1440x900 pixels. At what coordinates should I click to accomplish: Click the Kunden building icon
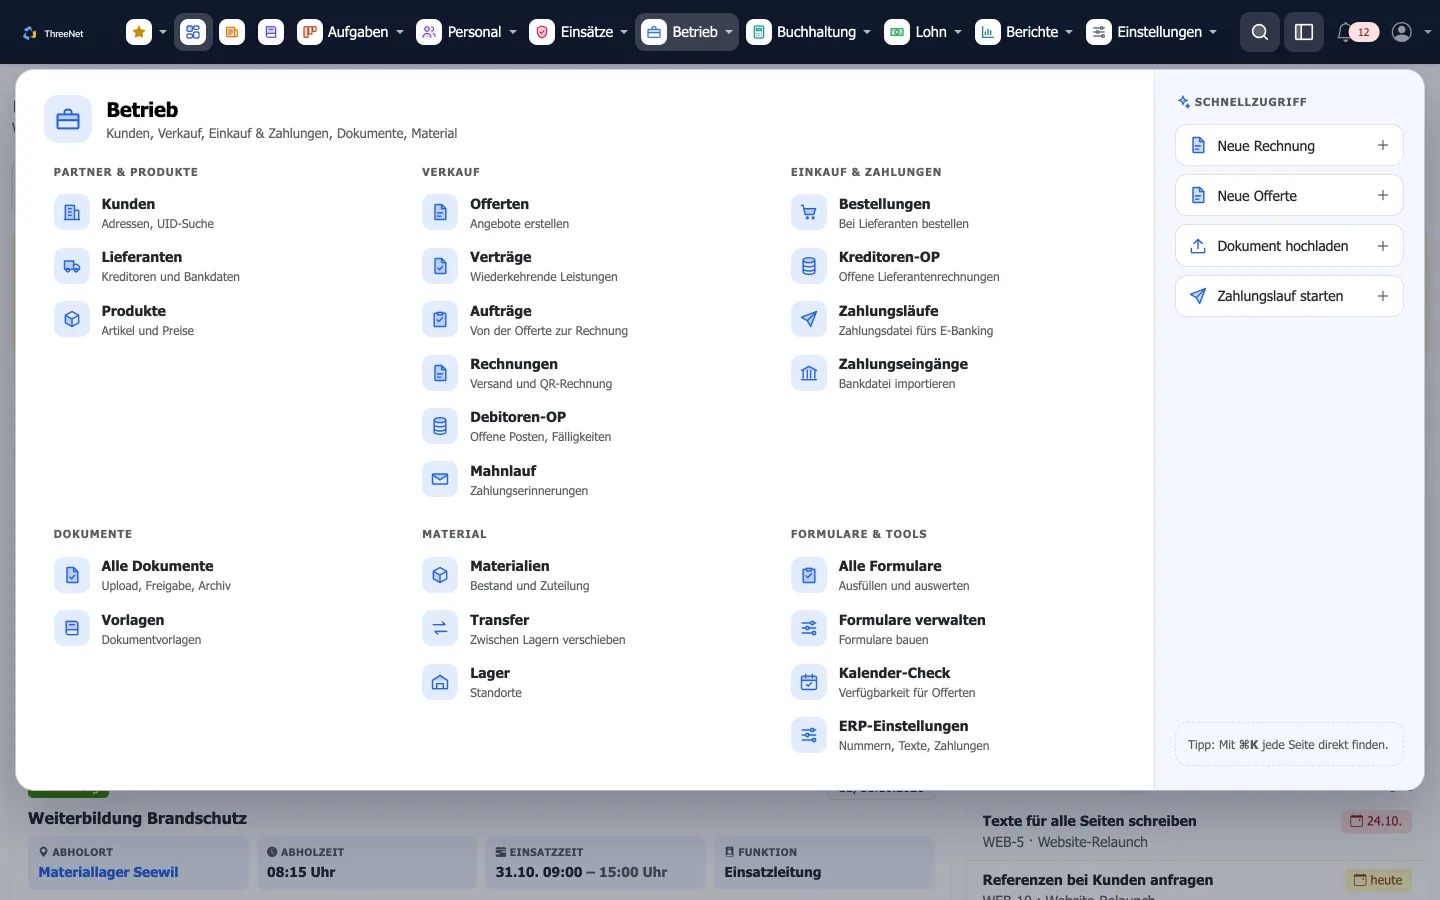(x=72, y=213)
